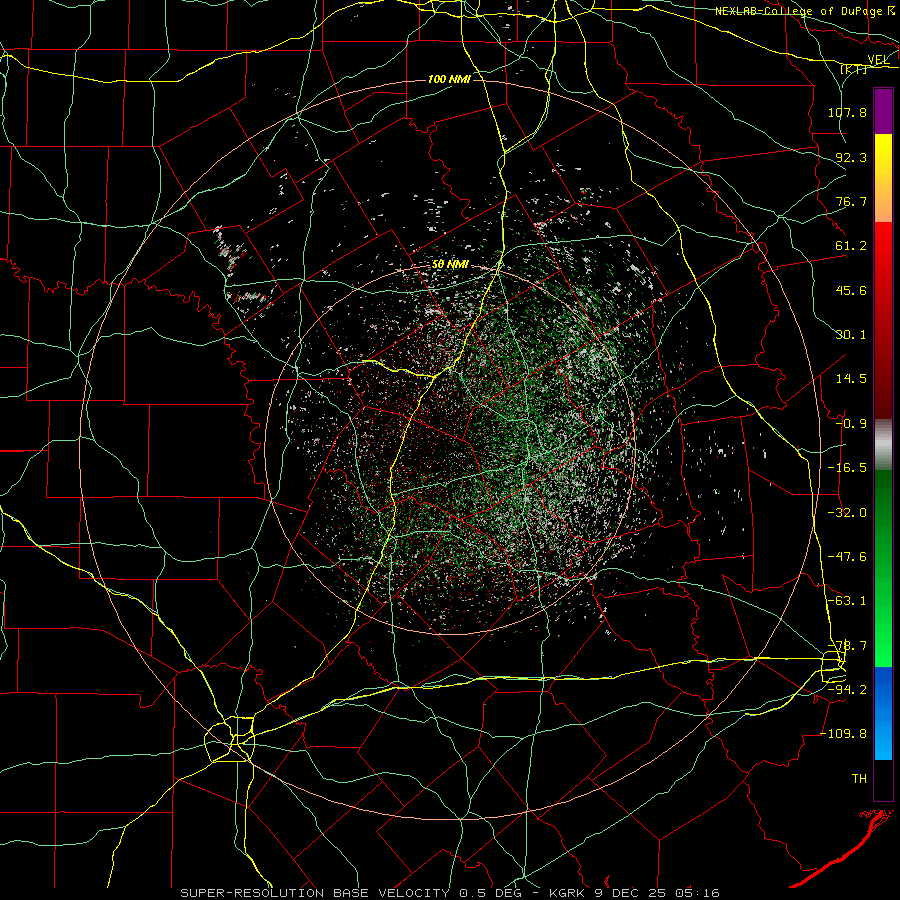Screen dimensions: 900x900
Task: Click the -109.8 velocity scale value
Action: [x=843, y=734]
